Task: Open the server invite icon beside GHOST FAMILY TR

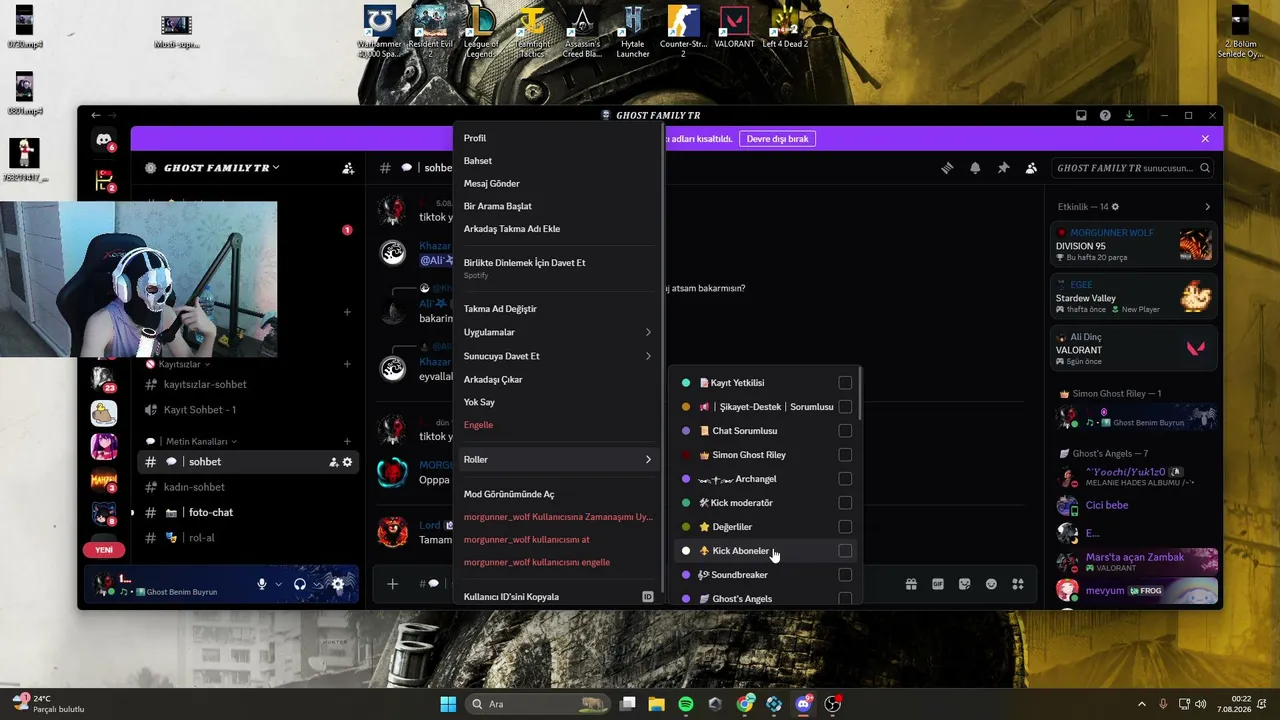Action: click(x=348, y=168)
